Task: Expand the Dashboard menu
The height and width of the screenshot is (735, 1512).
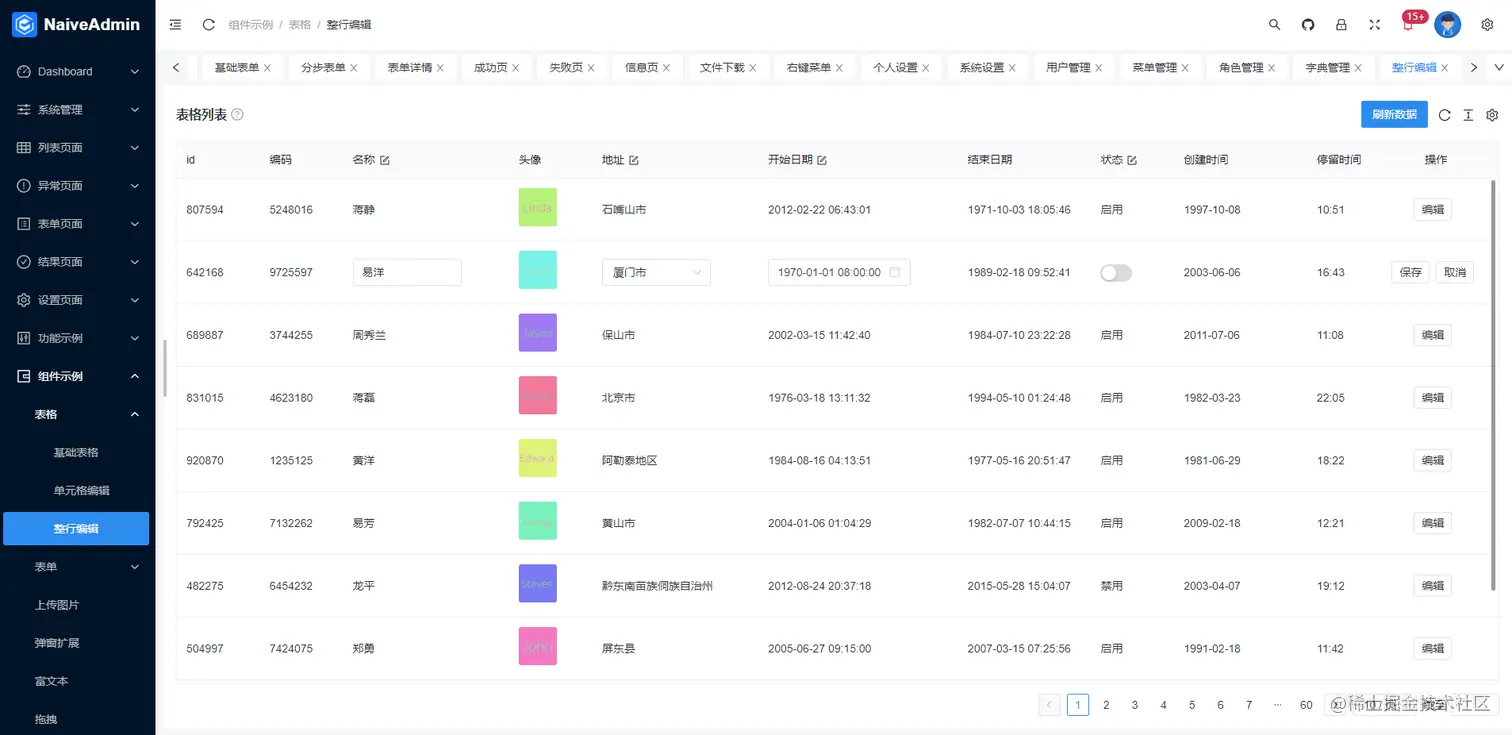Action: click(x=77, y=72)
